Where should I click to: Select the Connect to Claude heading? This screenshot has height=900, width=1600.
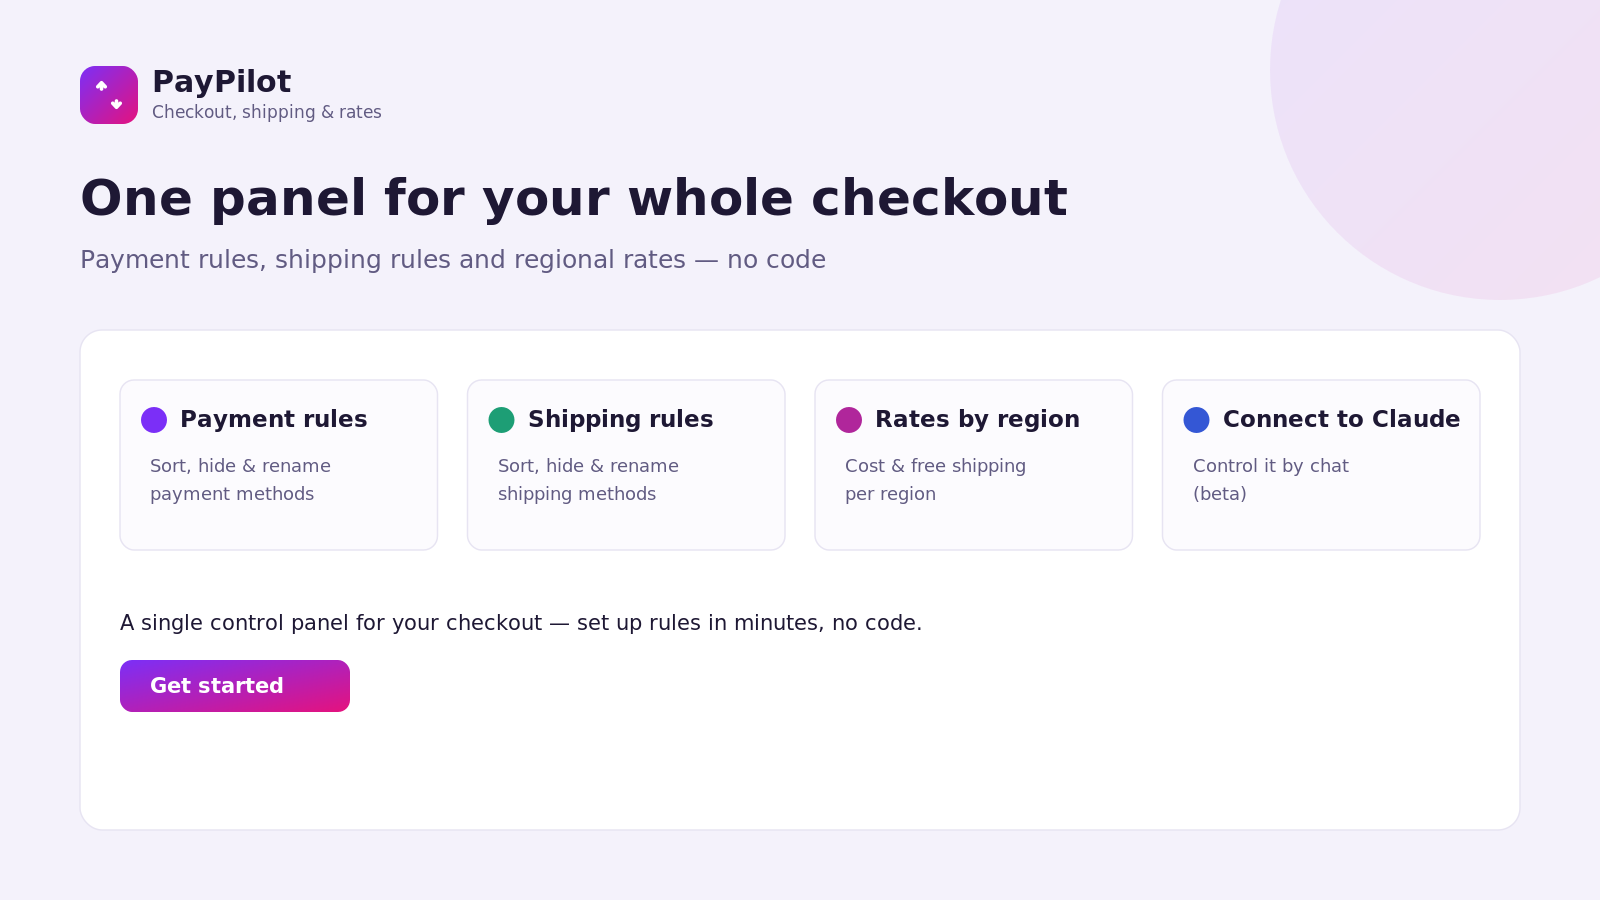click(1341, 419)
